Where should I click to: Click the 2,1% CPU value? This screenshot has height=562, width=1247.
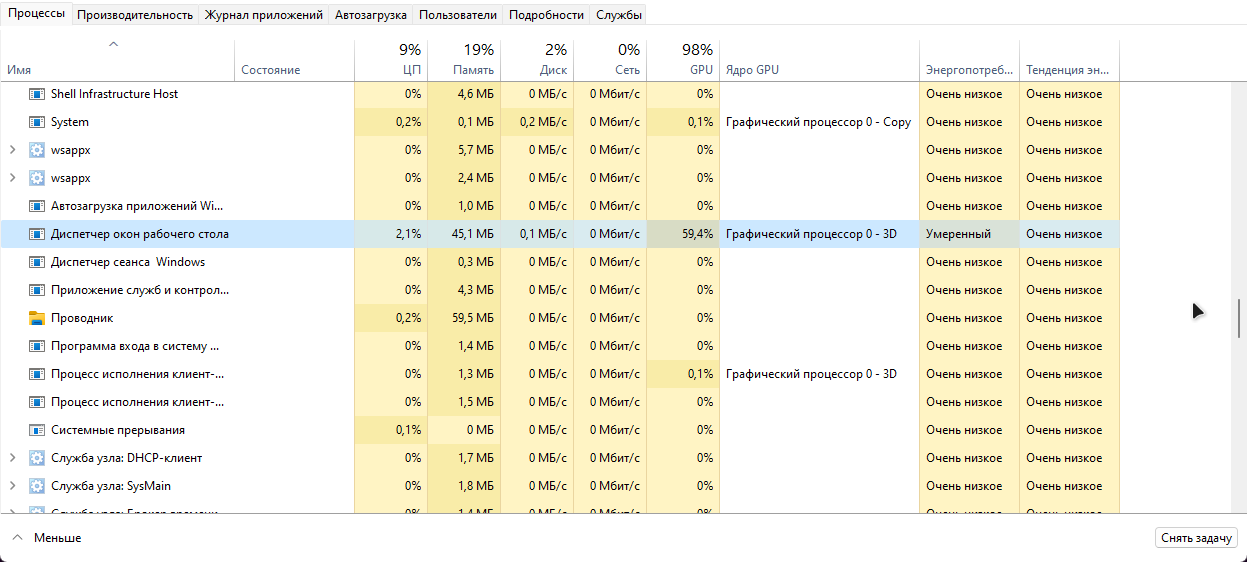tap(408, 234)
